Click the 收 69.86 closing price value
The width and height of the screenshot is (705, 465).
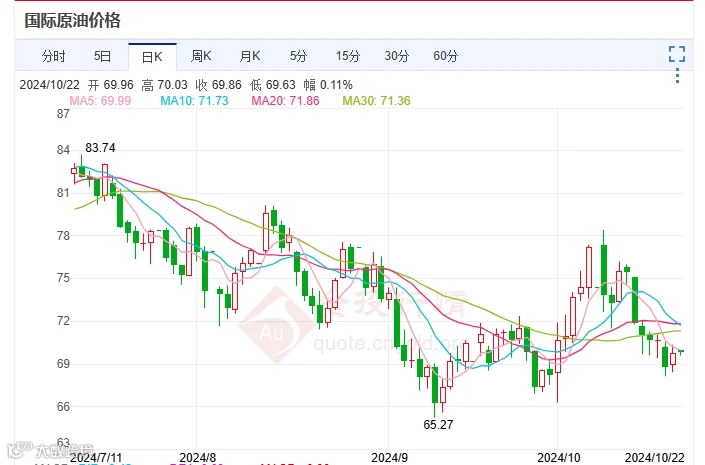219,85
